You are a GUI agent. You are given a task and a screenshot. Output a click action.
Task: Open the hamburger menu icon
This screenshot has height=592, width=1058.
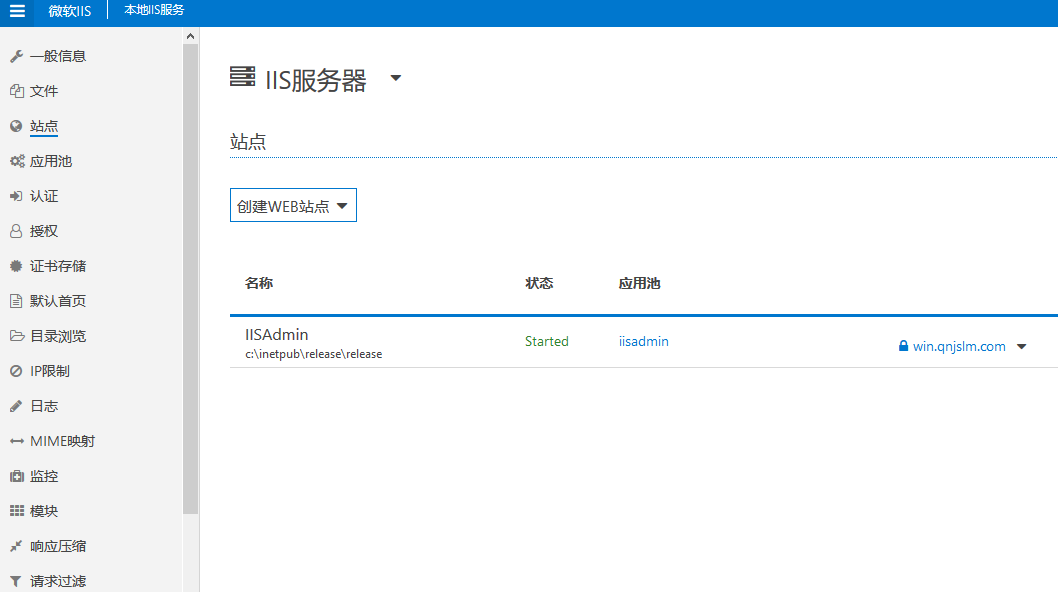(17, 11)
